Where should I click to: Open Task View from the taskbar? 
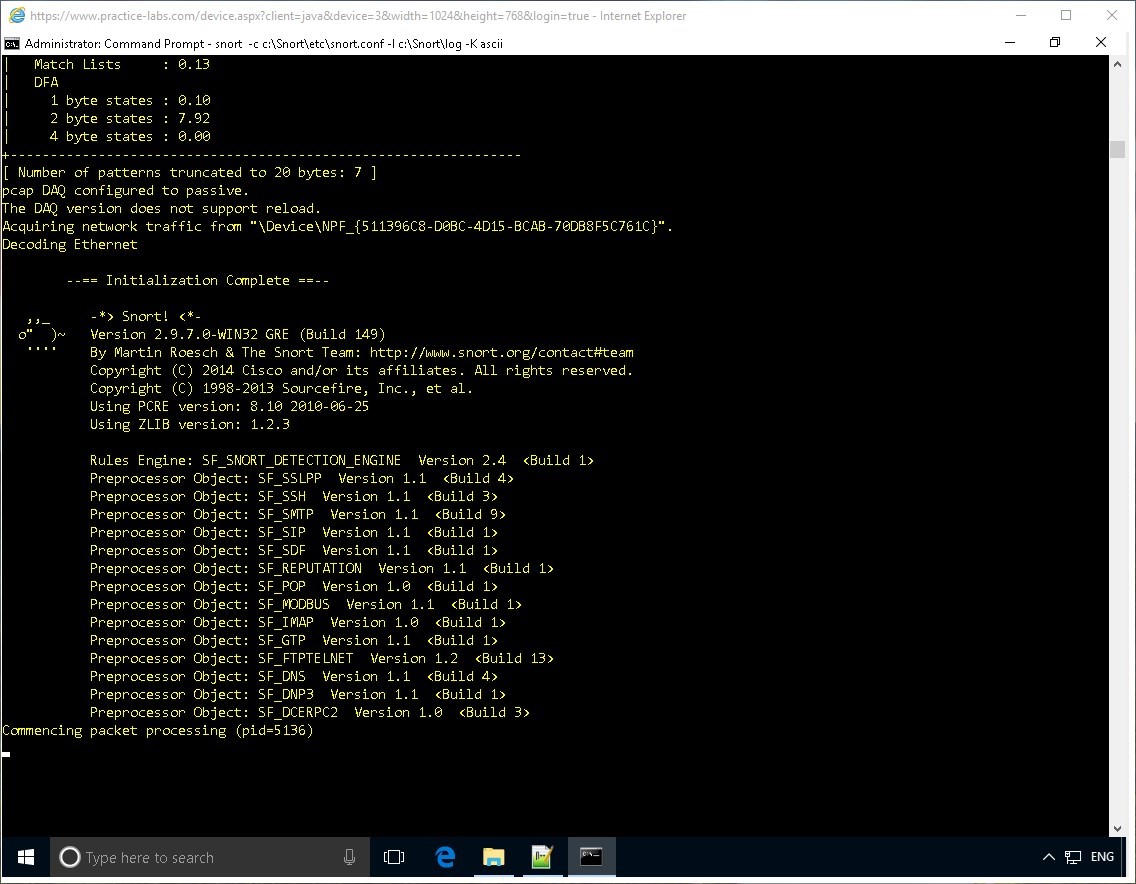tap(394, 857)
